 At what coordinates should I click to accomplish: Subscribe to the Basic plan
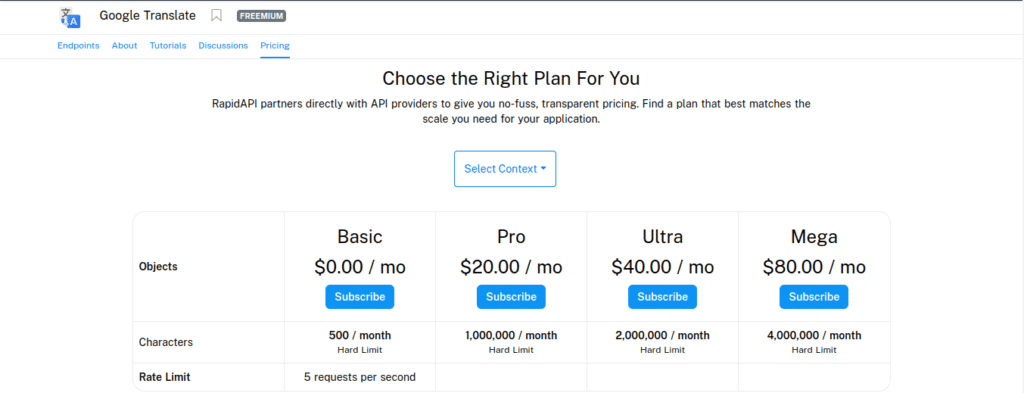(x=360, y=296)
